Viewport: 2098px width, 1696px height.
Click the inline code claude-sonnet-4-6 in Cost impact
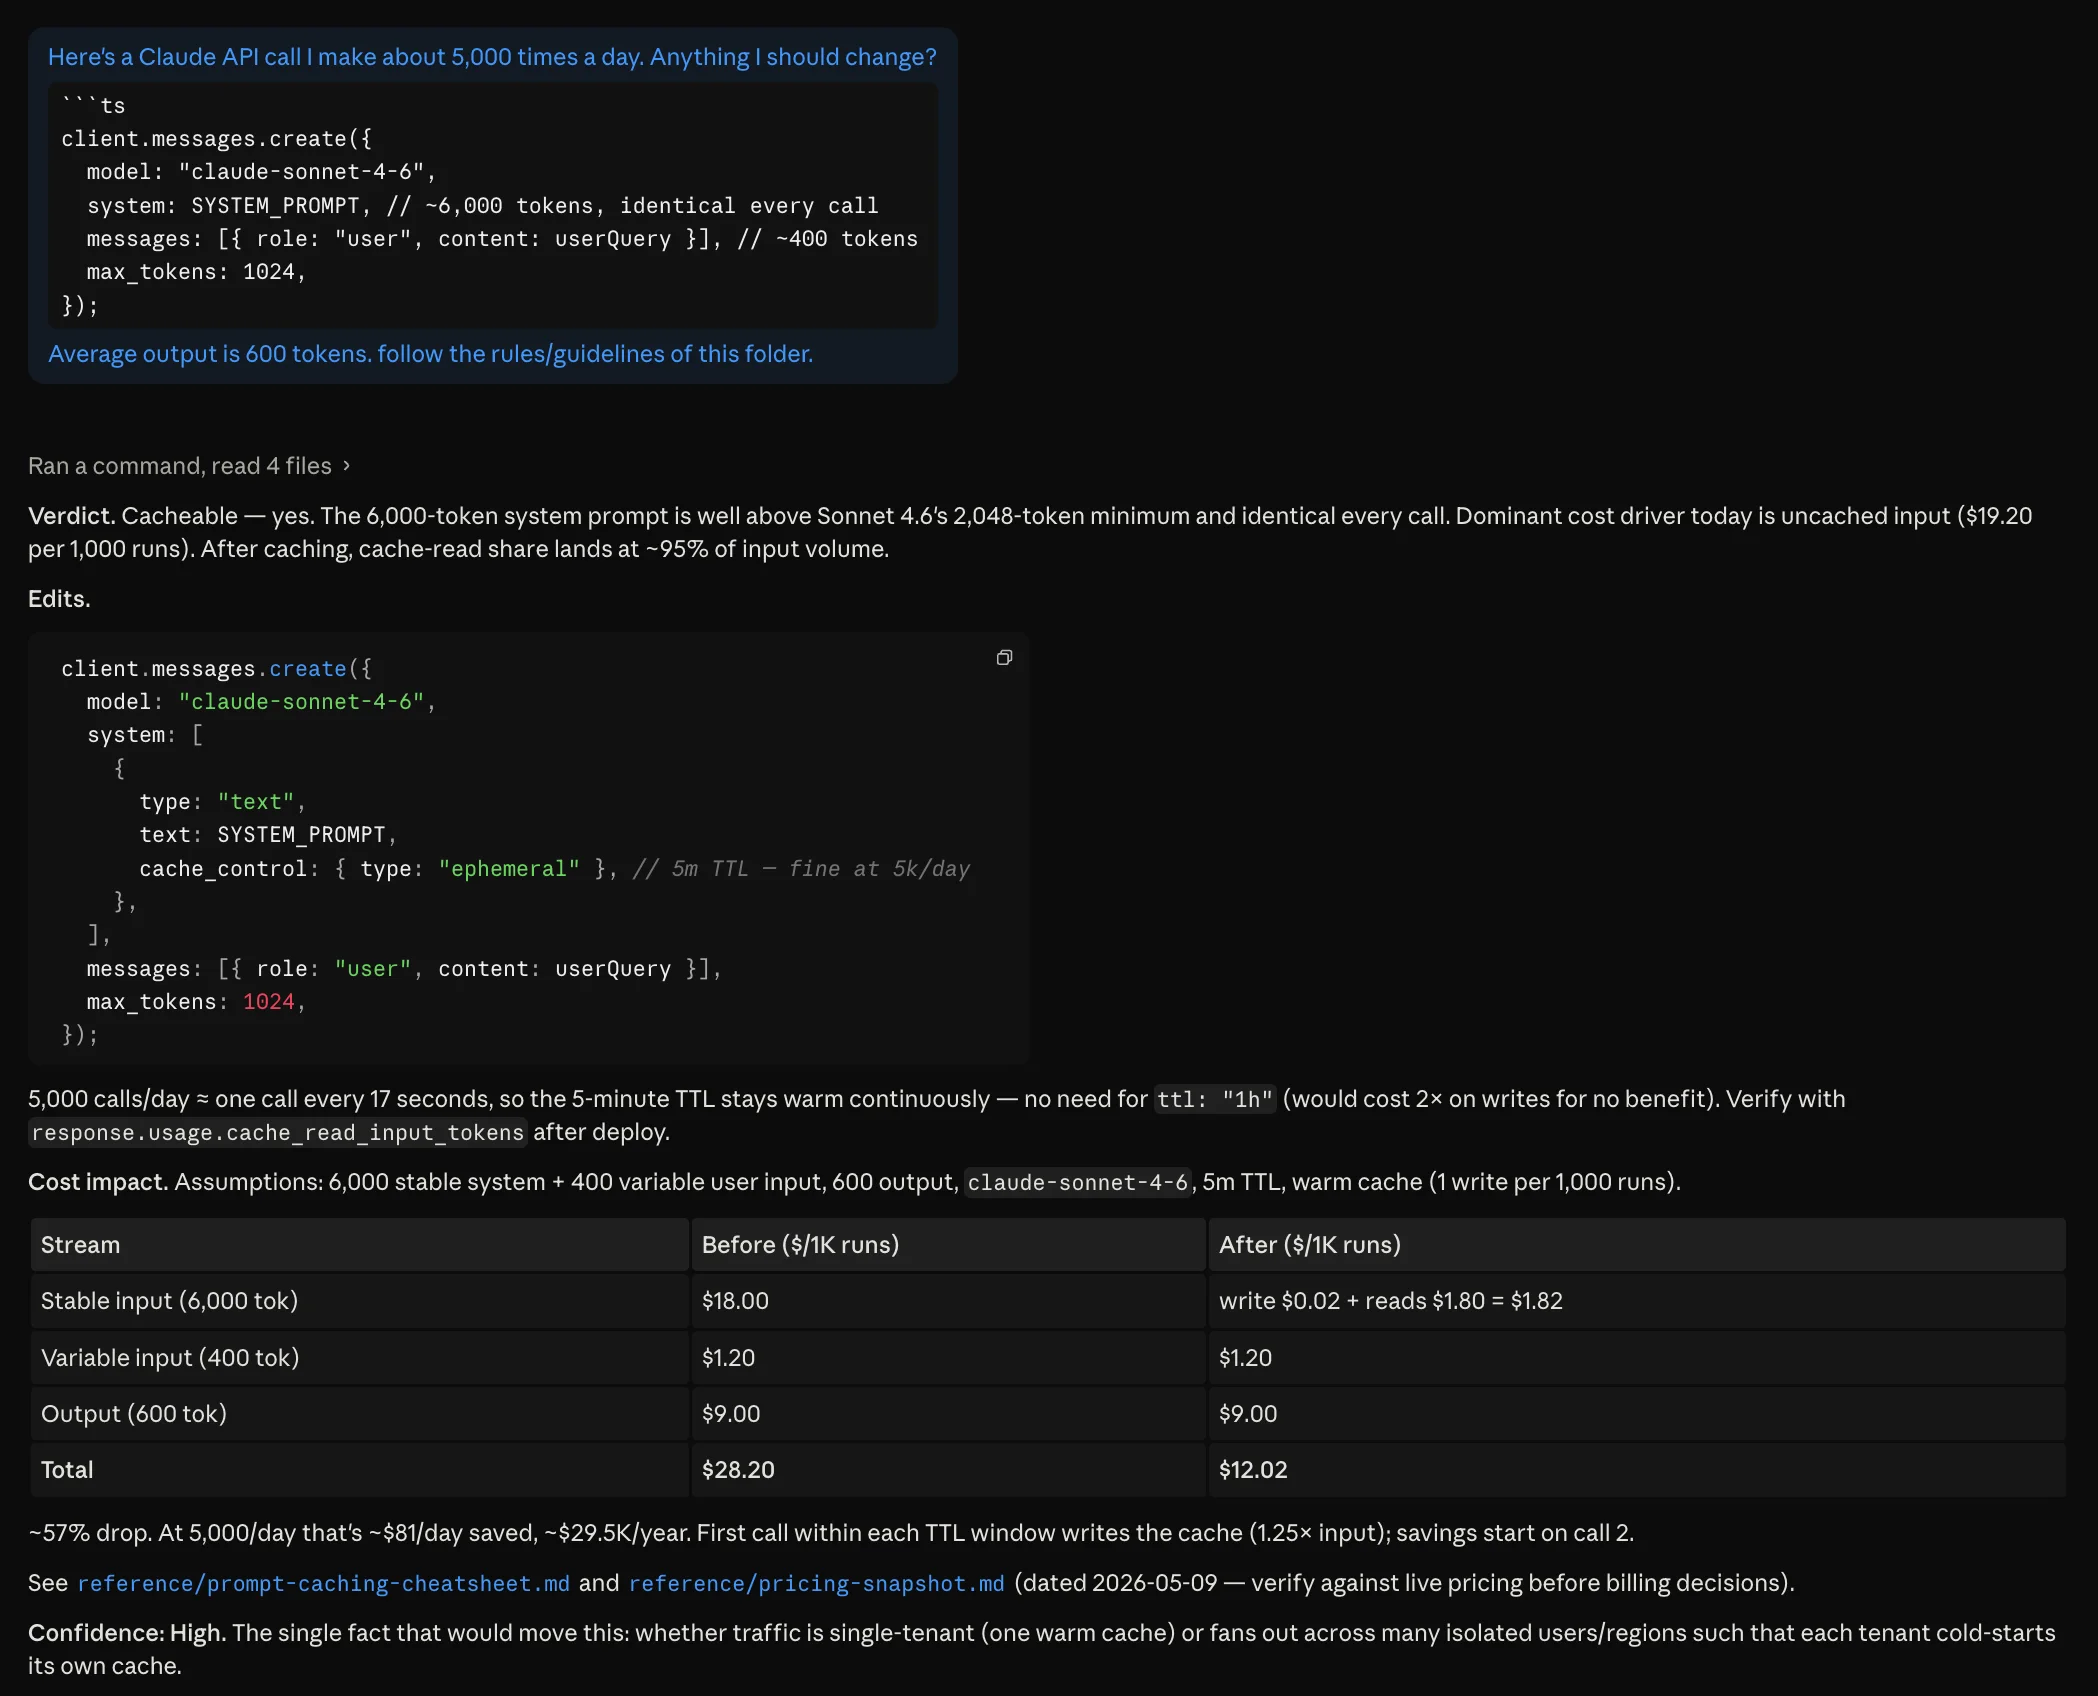(1077, 1182)
